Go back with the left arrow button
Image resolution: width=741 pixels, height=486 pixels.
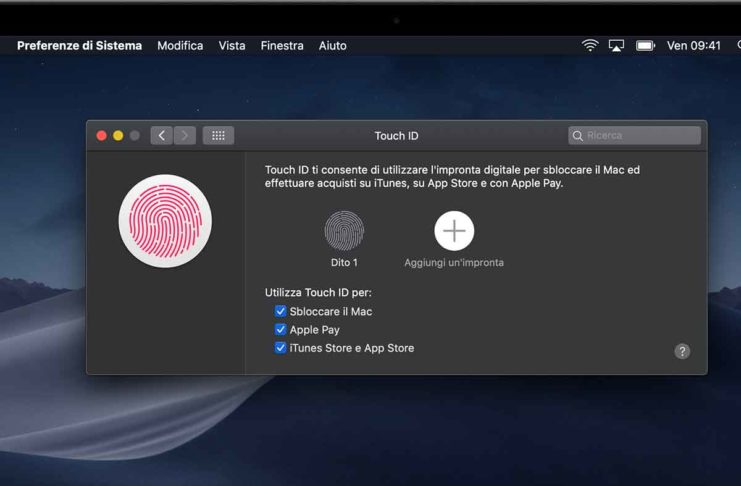pos(162,136)
